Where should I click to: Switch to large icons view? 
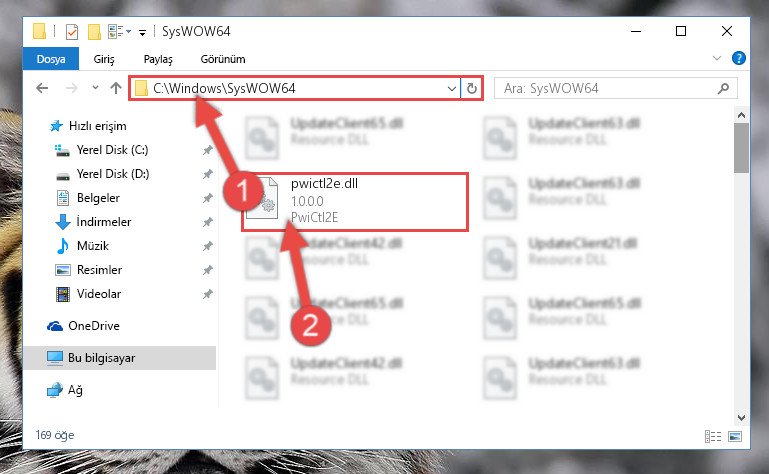coord(735,436)
